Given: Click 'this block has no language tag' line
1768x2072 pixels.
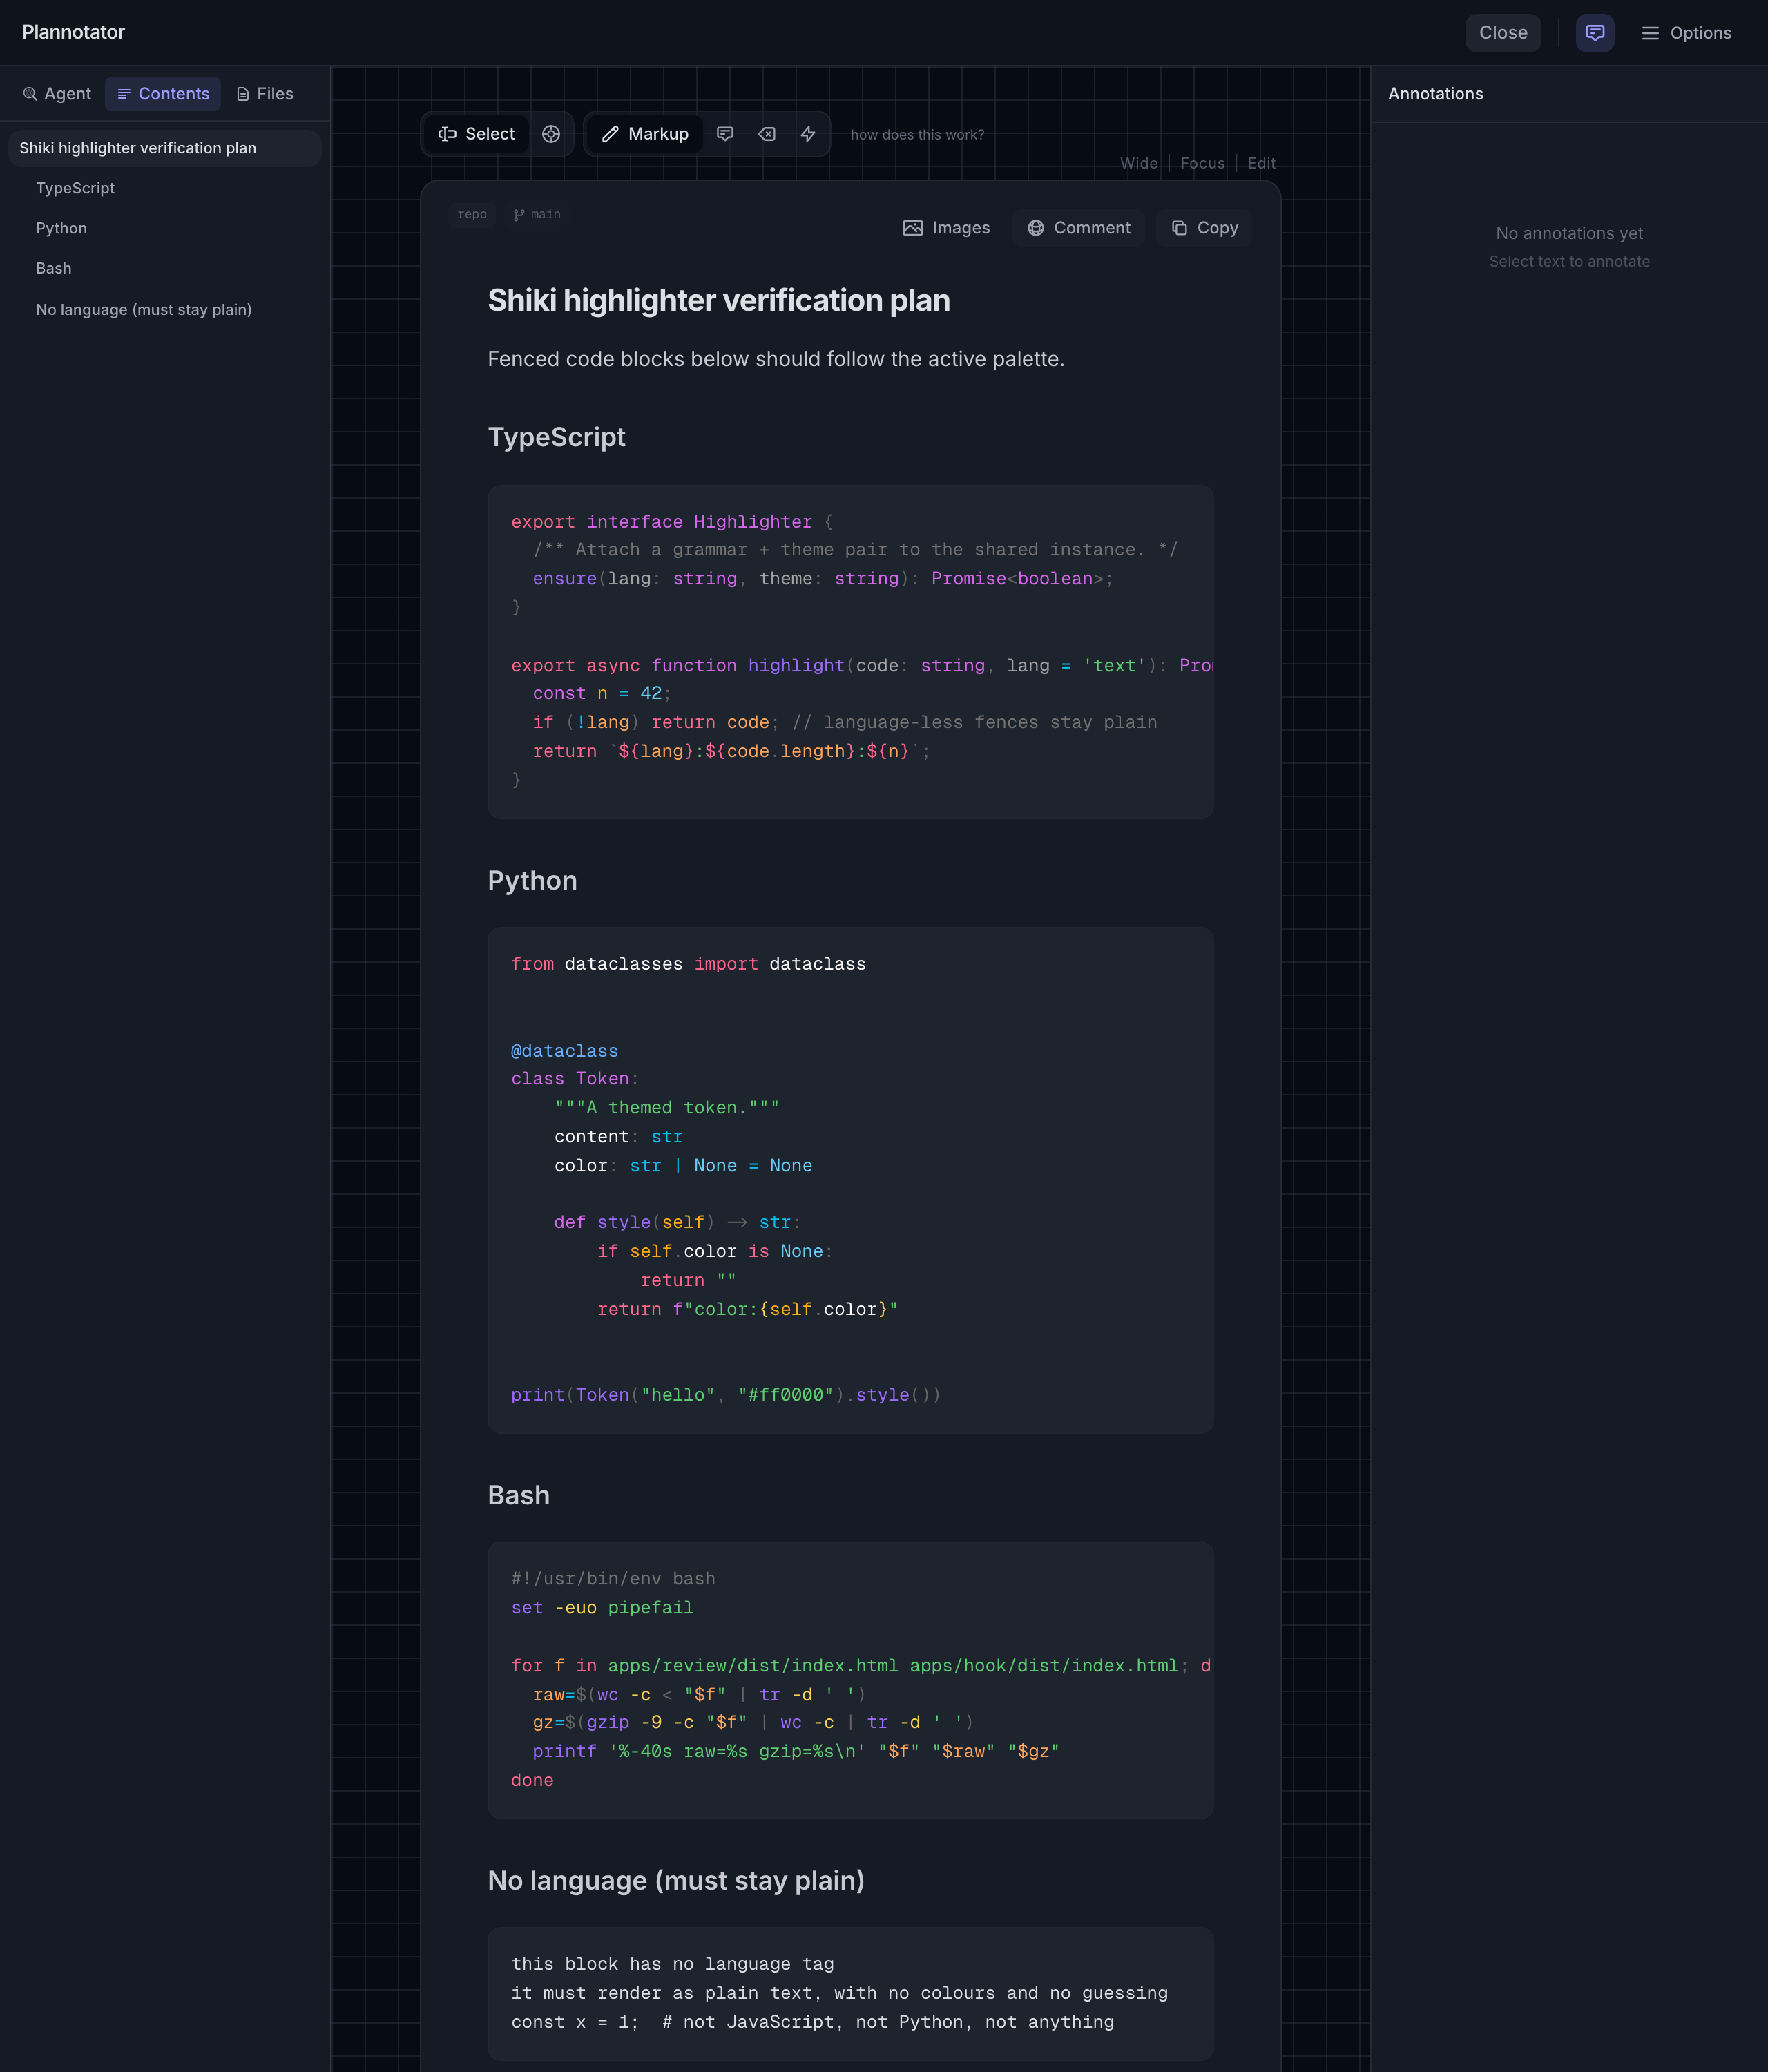Looking at the screenshot, I should [x=672, y=1964].
